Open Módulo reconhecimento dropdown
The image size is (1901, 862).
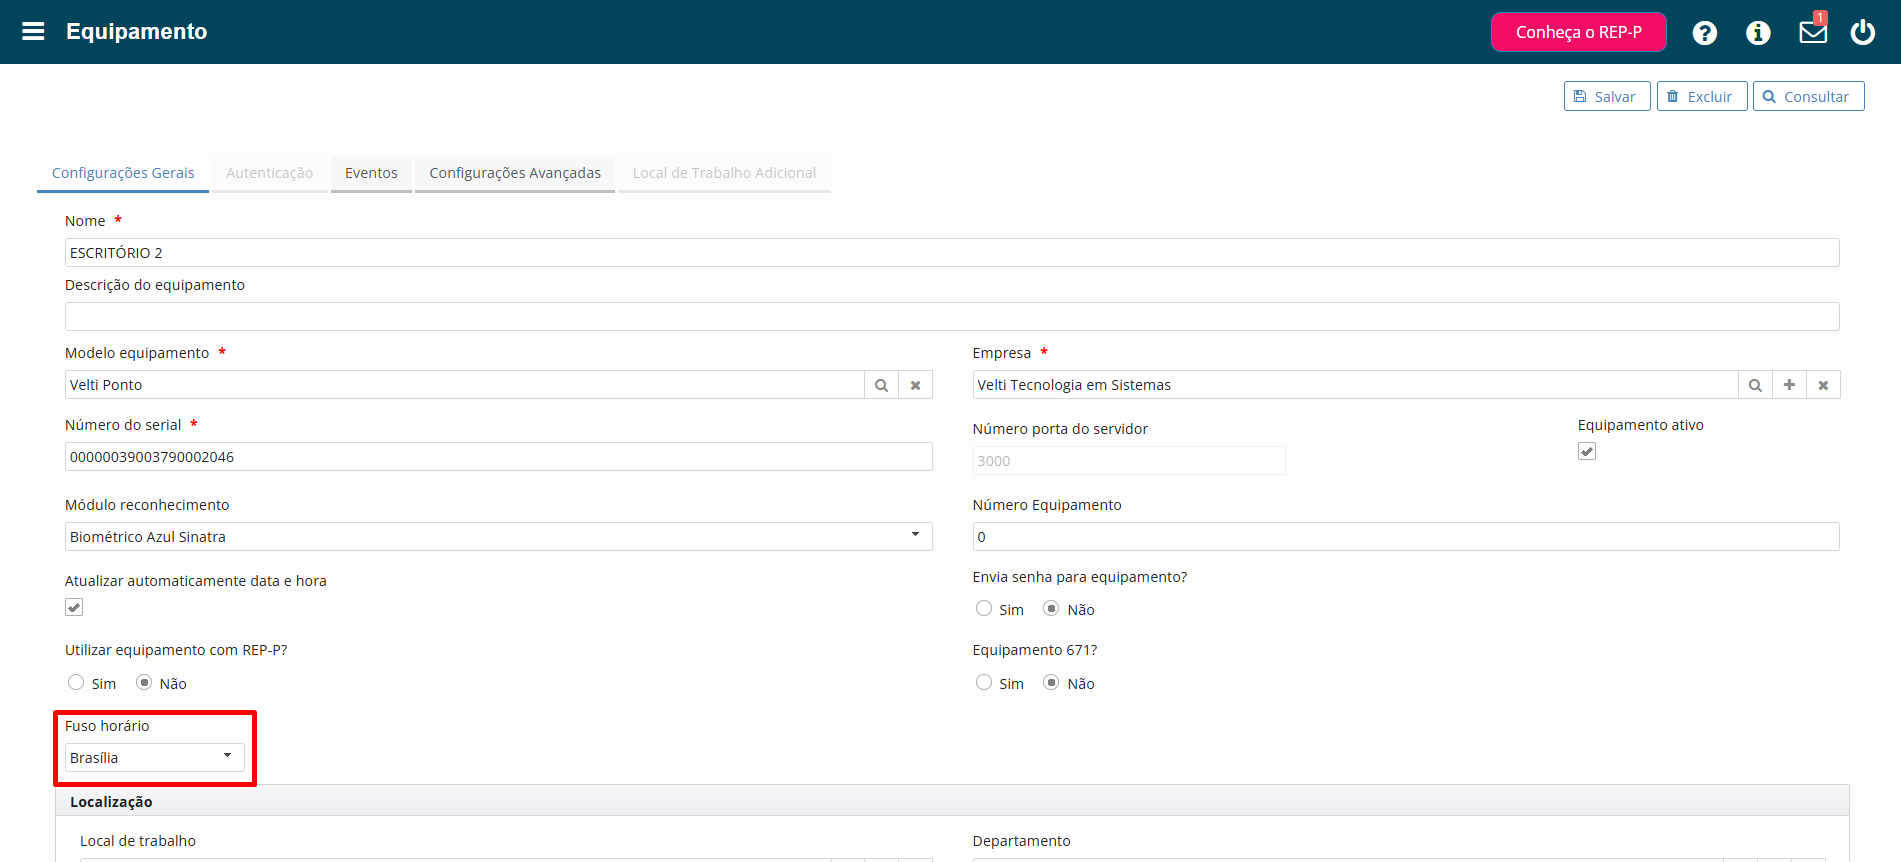click(x=498, y=537)
